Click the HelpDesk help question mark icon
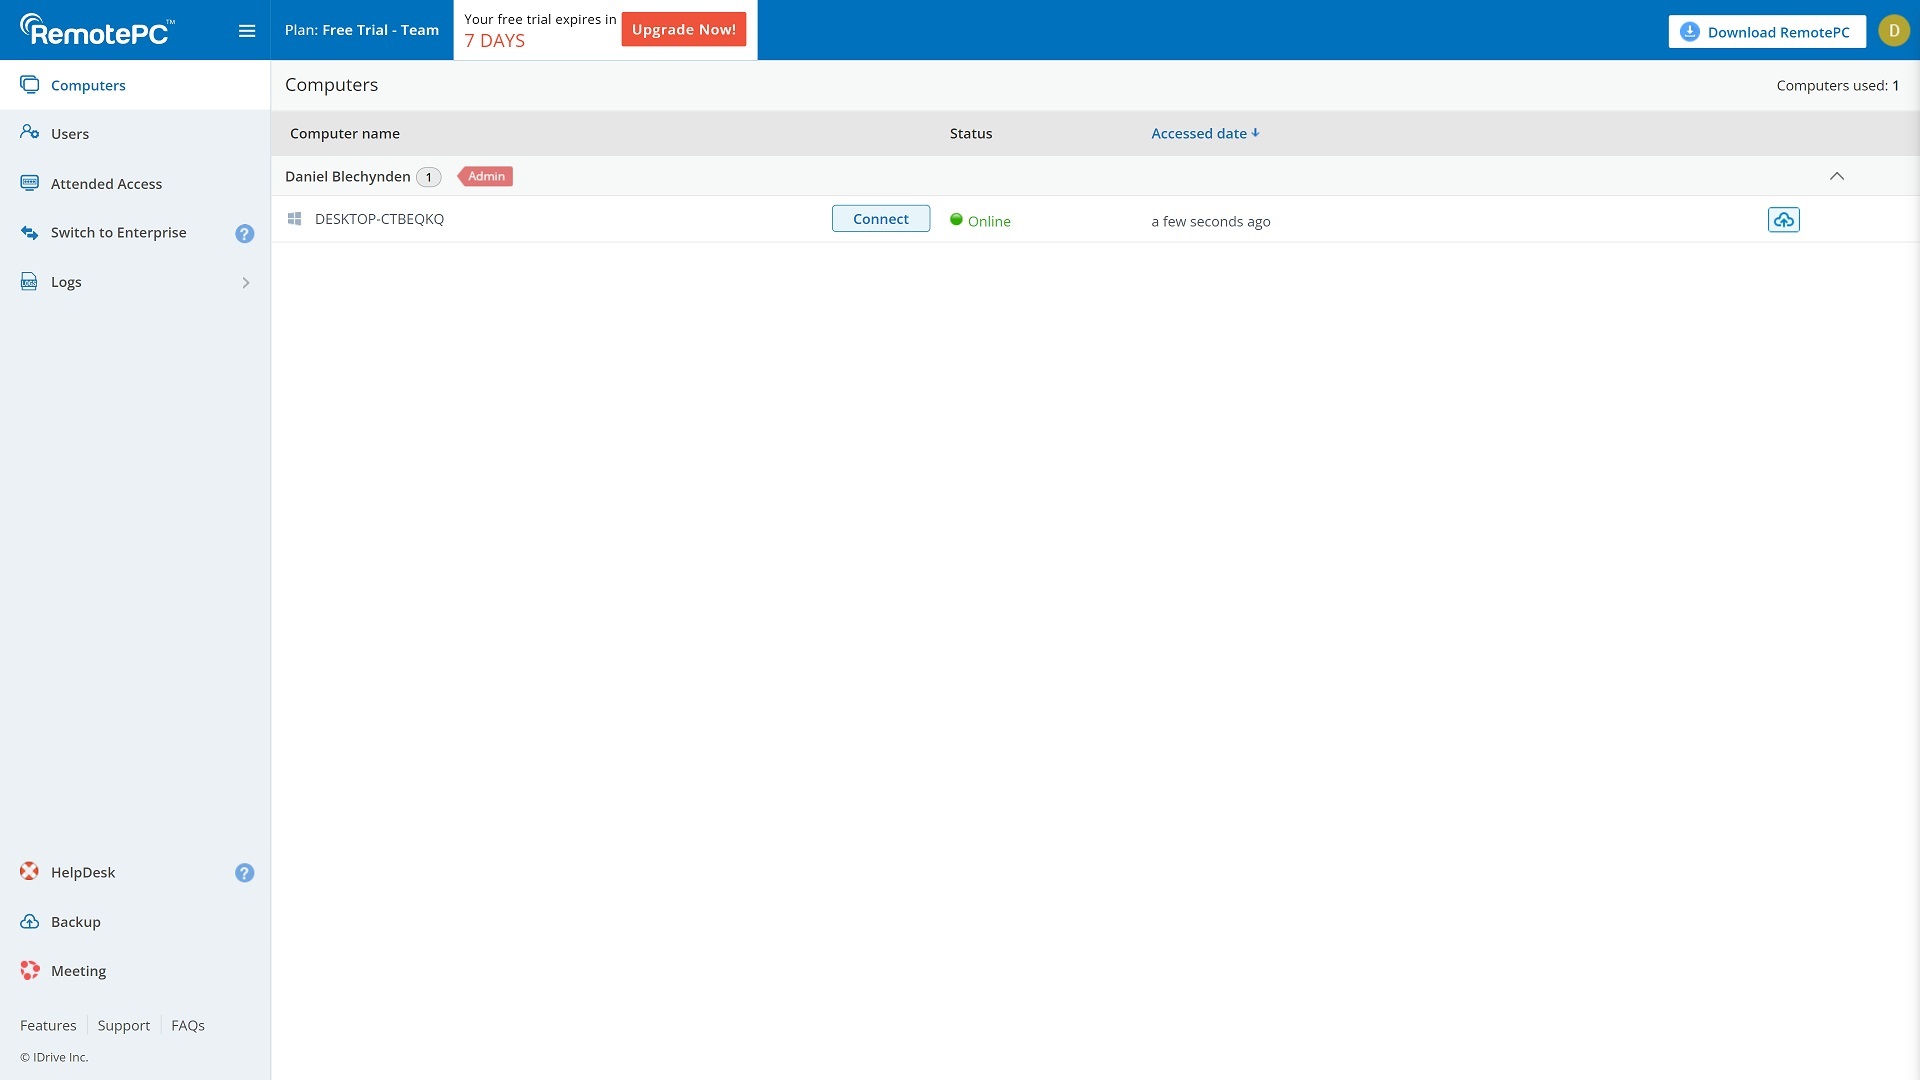This screenshot has height=1080, width=1920. pyautogui.click(x=244, y=873)
